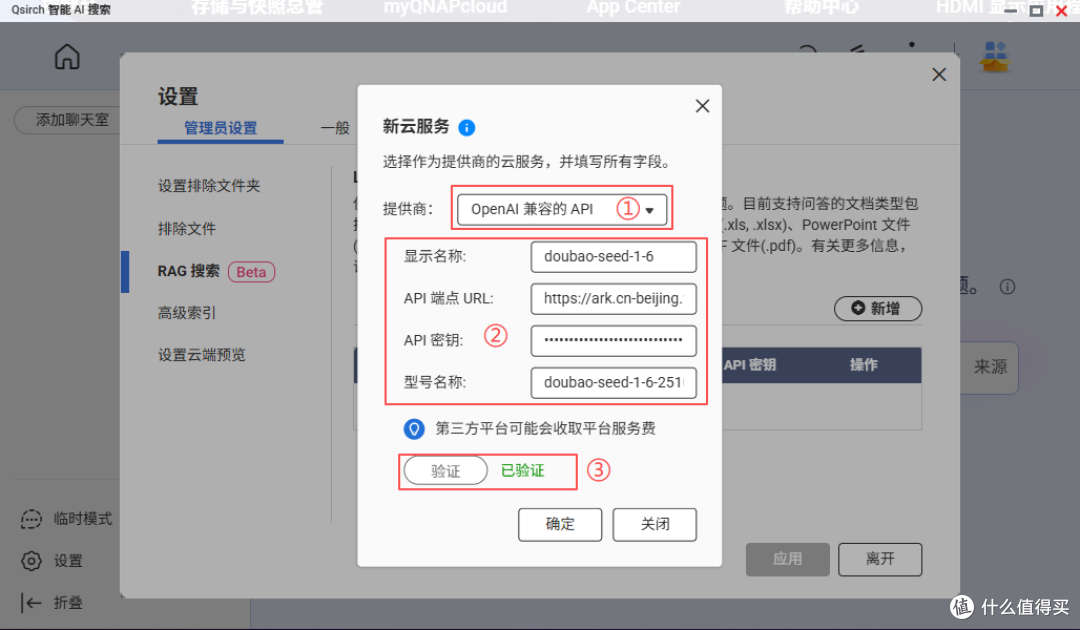Click the API 端点 URL field
The height and width of the screenshot is (630, 1080).
tap(613, 299)
